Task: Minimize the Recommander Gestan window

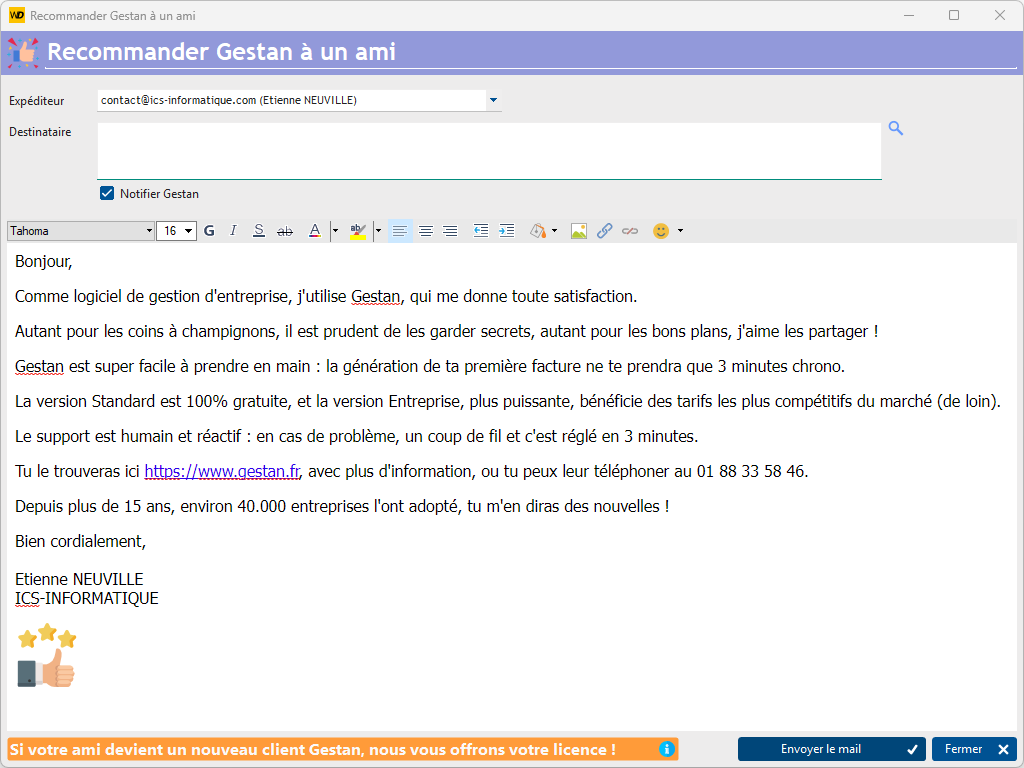Action: [x=908, y=15]
